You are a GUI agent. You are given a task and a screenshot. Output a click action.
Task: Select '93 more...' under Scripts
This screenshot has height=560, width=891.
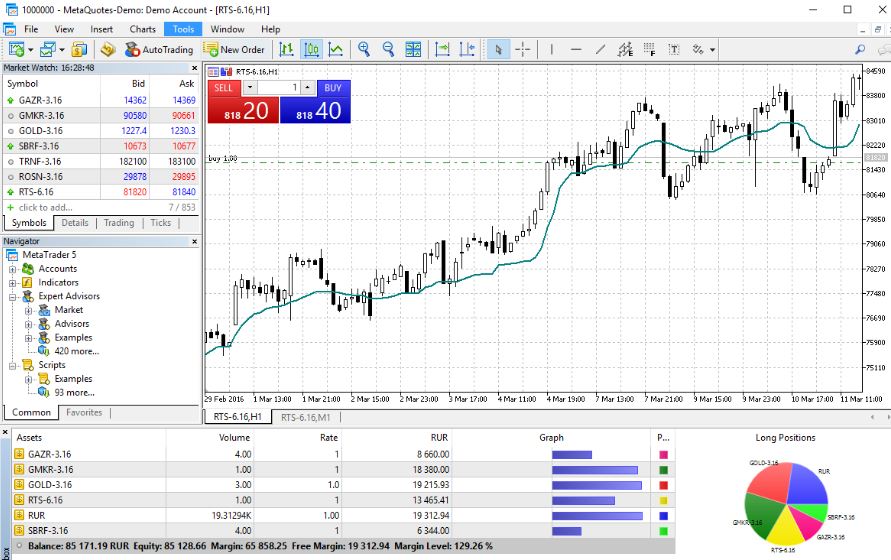74,393
